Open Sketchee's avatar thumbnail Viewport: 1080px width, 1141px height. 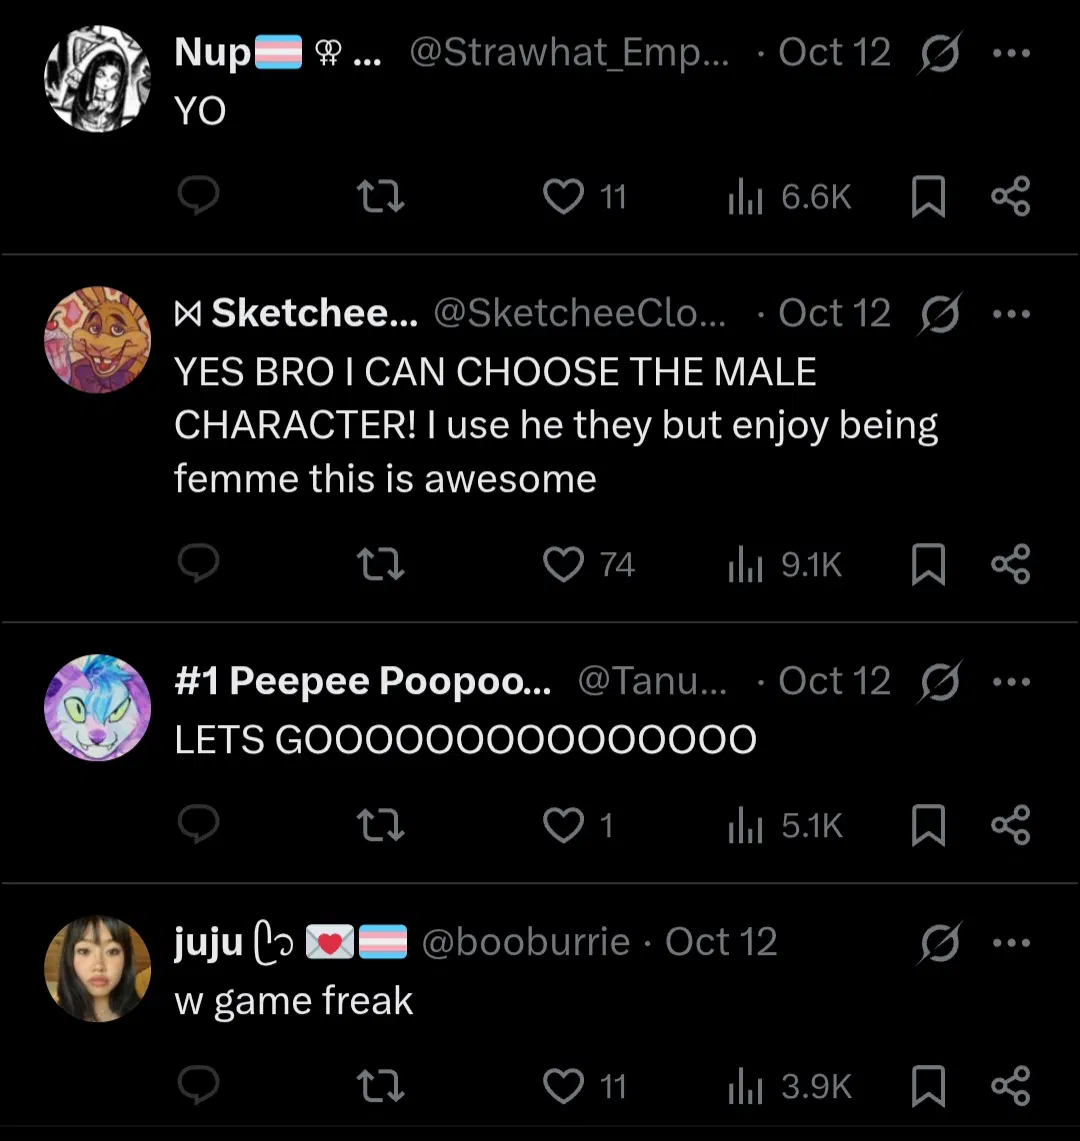coord(97,340)
